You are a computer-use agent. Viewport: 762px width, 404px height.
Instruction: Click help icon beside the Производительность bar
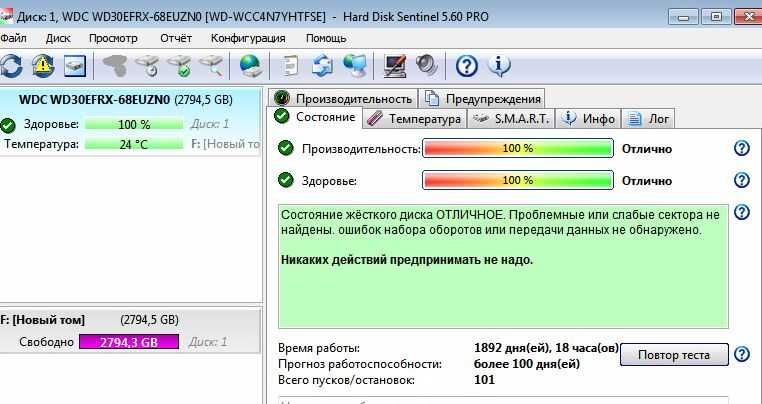pyautogui.click(x=742, y=148)
